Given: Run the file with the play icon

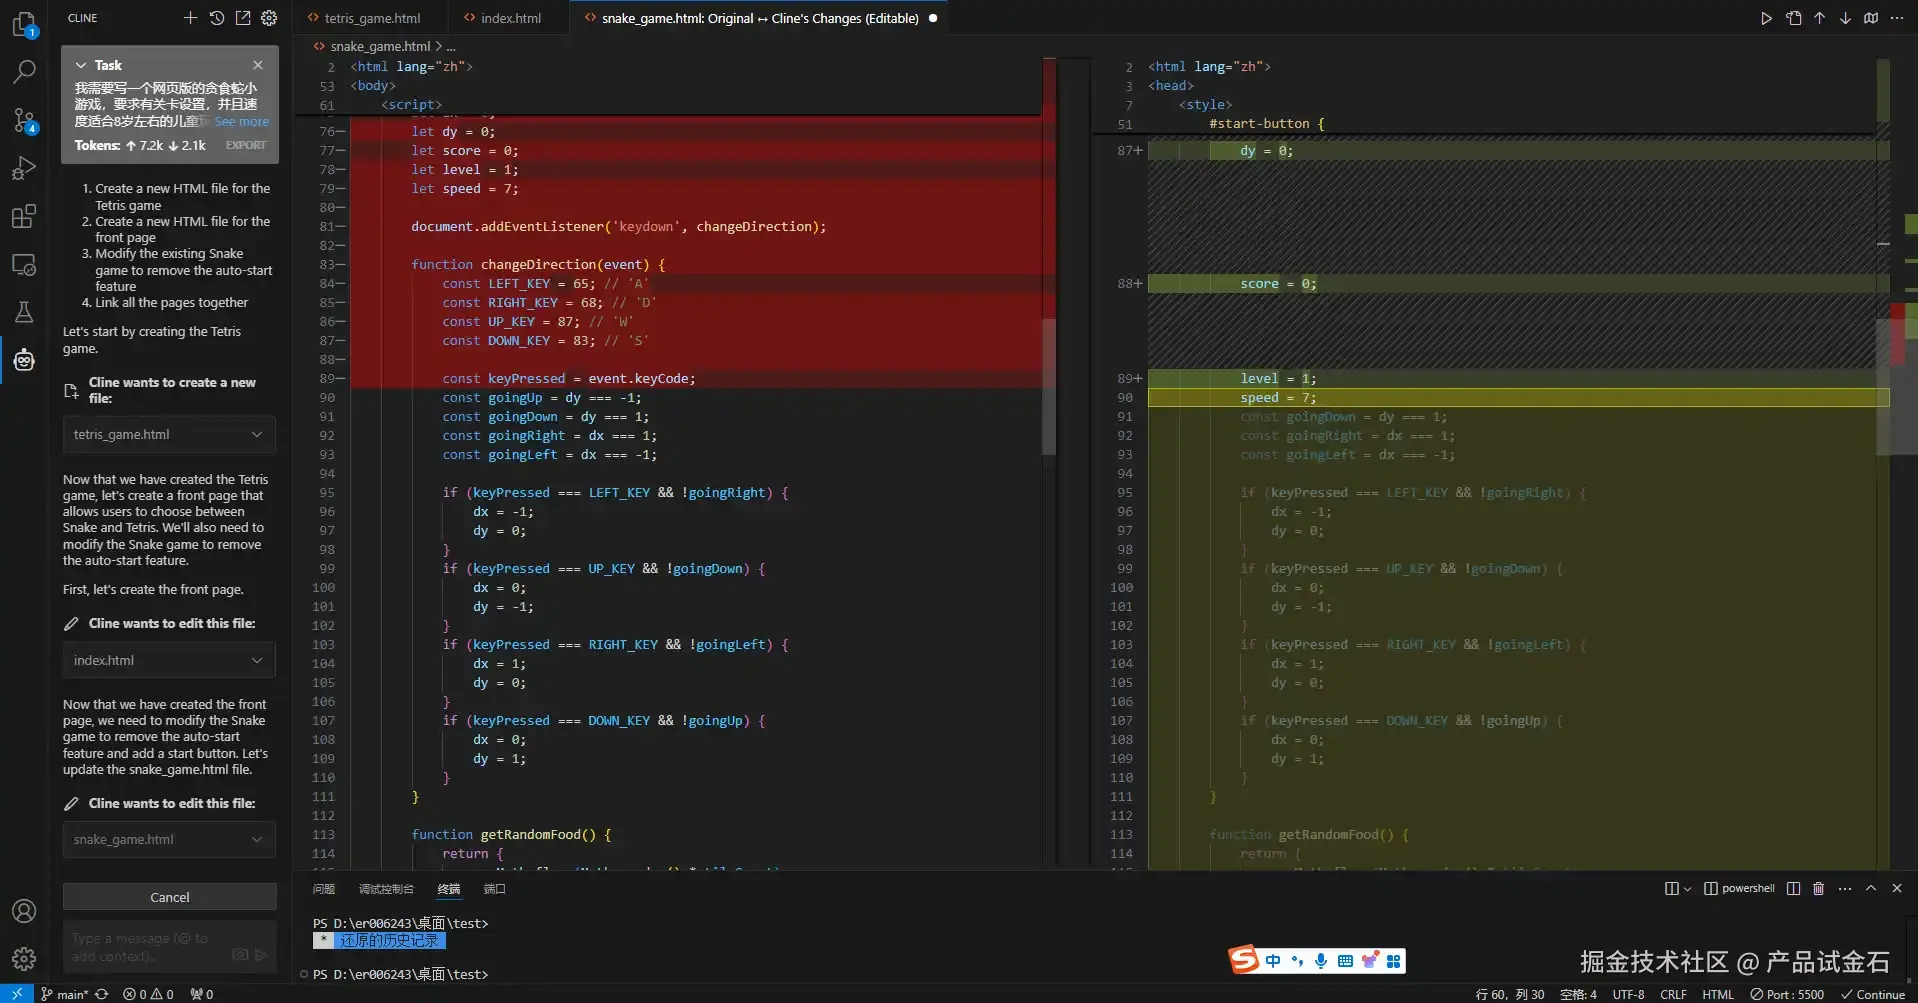Looking at the screenshot, I should pos(1766,18).
